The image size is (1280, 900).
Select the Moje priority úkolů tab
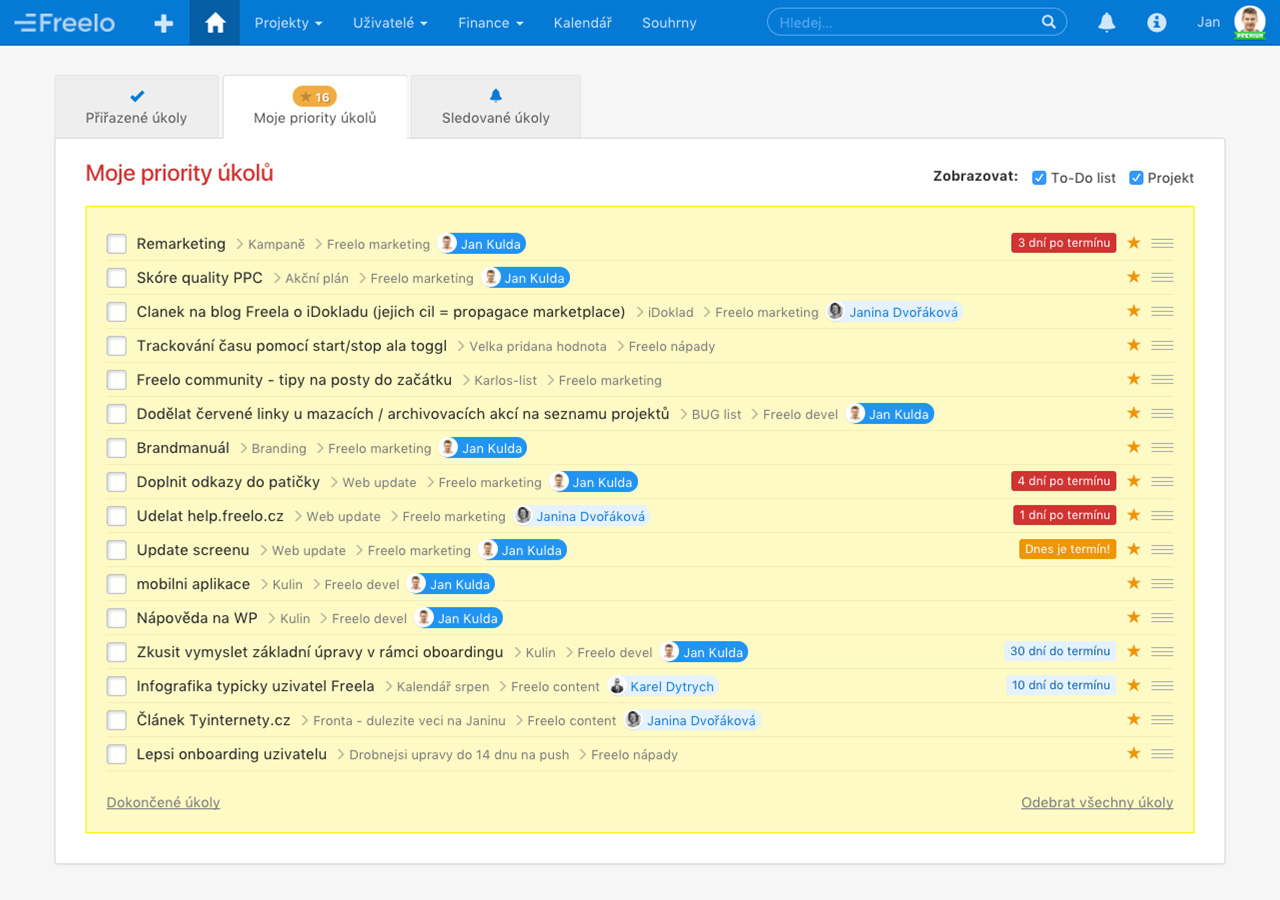[x=315, y=107]
